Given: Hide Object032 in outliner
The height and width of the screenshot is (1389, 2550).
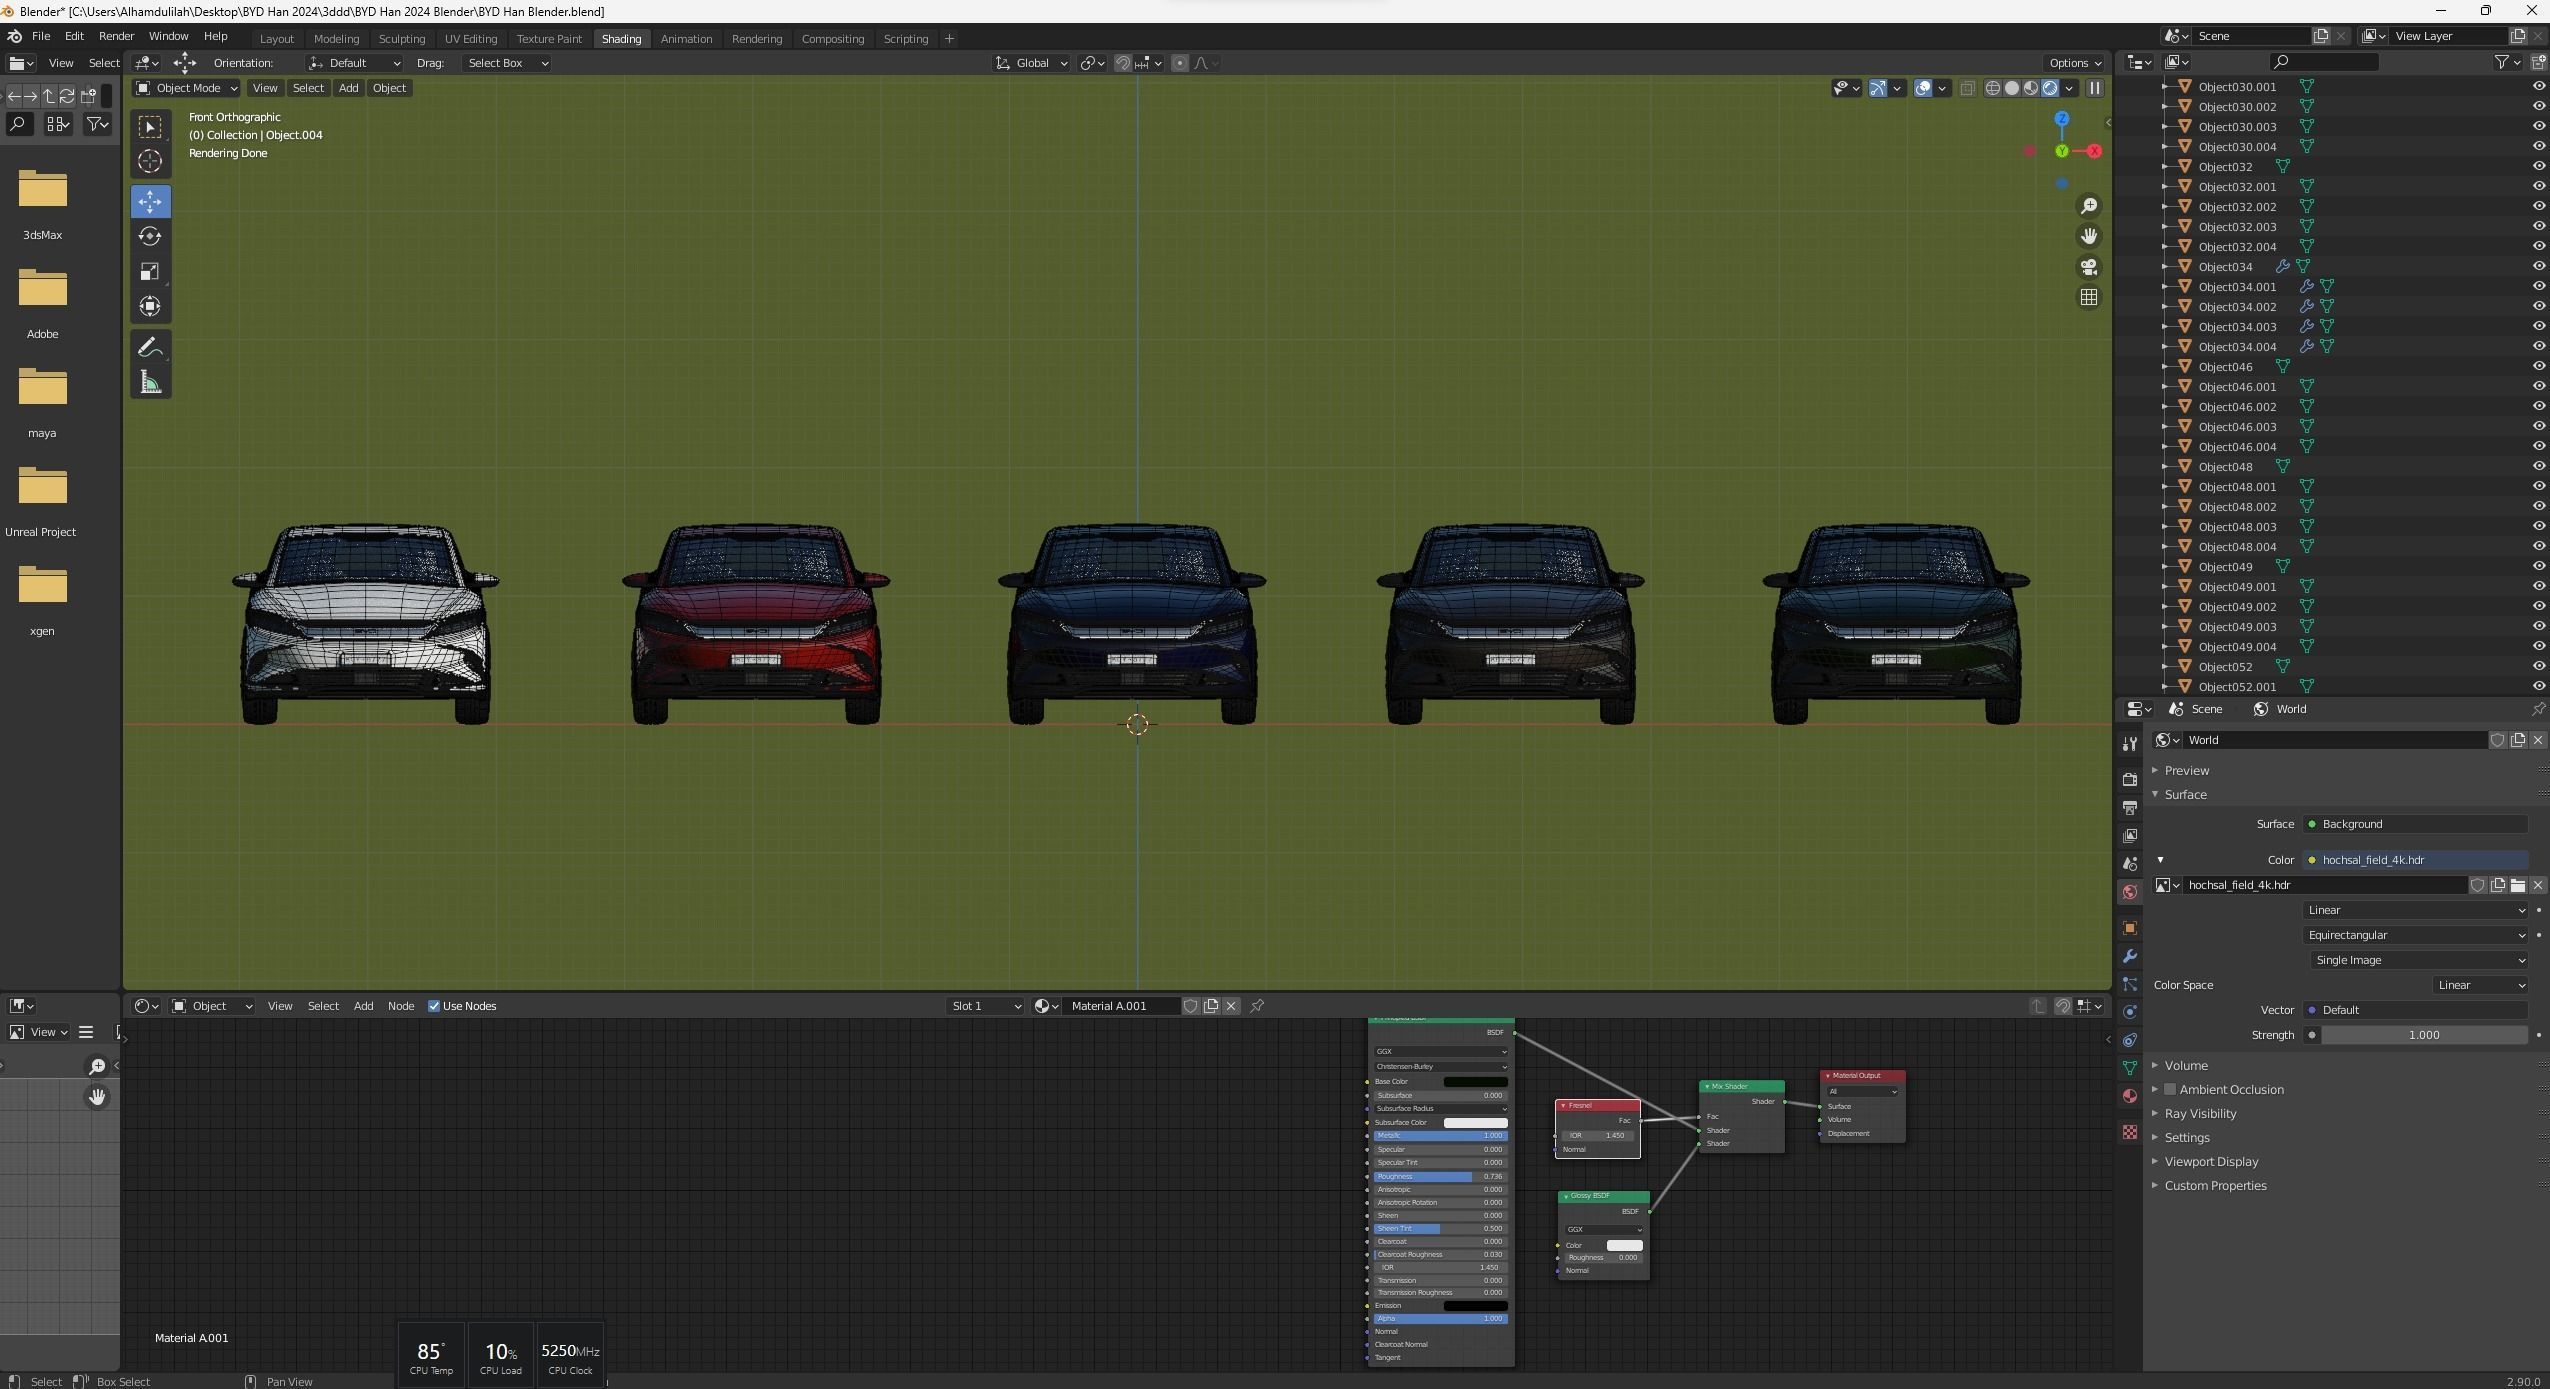Looking at the screenshot, I should point(2538,166).
